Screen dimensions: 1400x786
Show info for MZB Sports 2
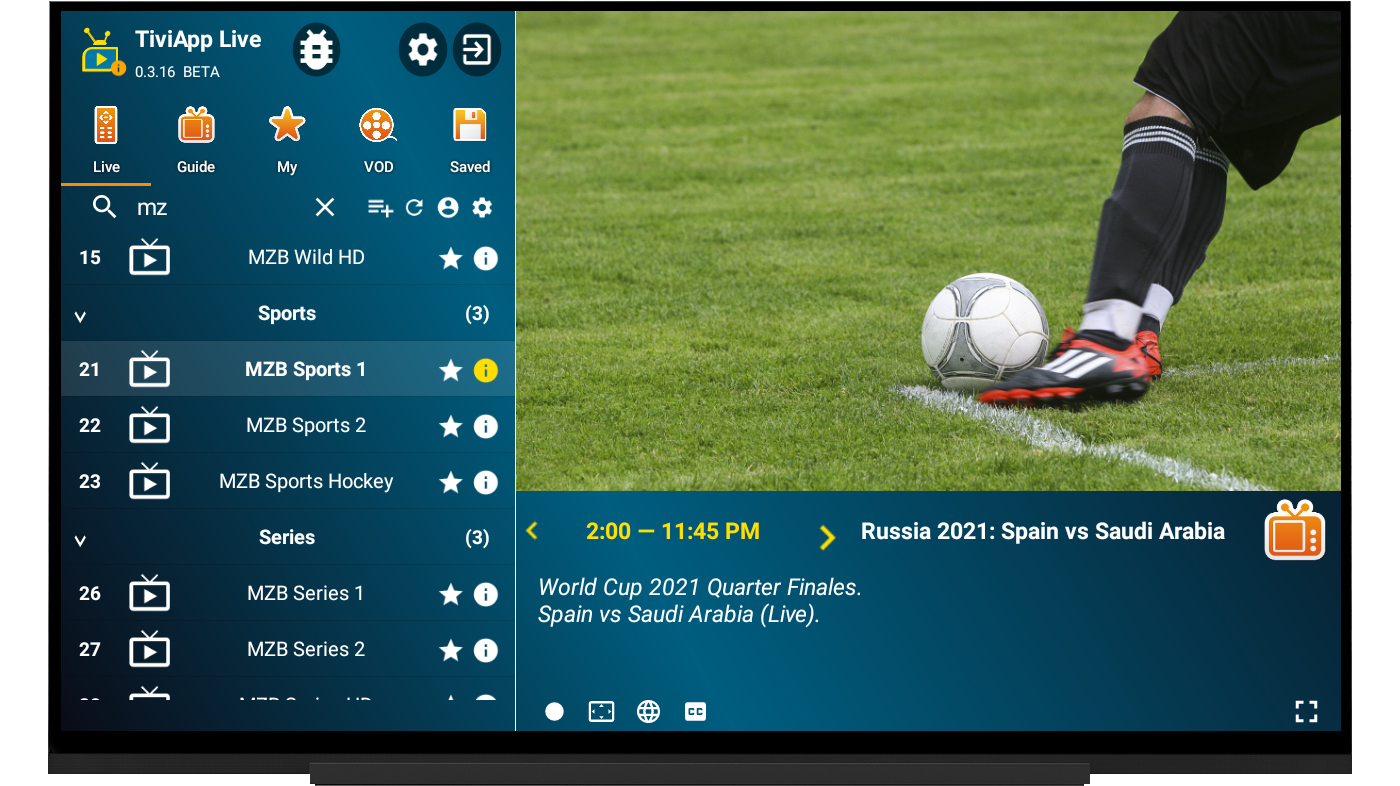[x=485, y=427]
